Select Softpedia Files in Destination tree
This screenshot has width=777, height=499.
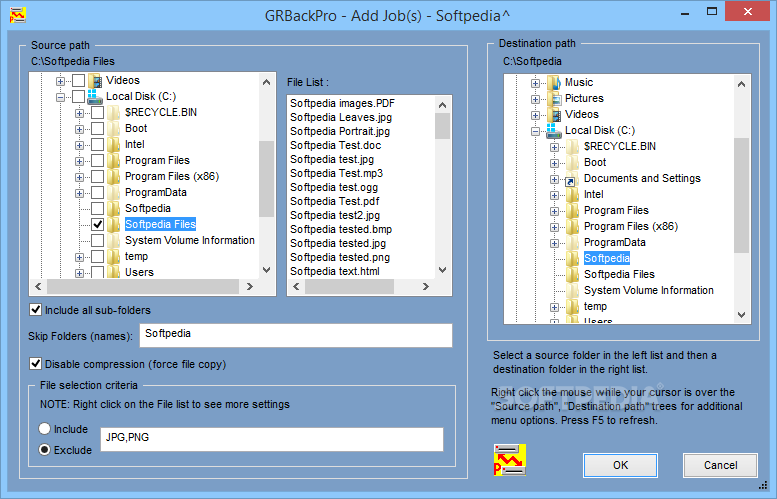pyautogui.click(x=619, y=274)
